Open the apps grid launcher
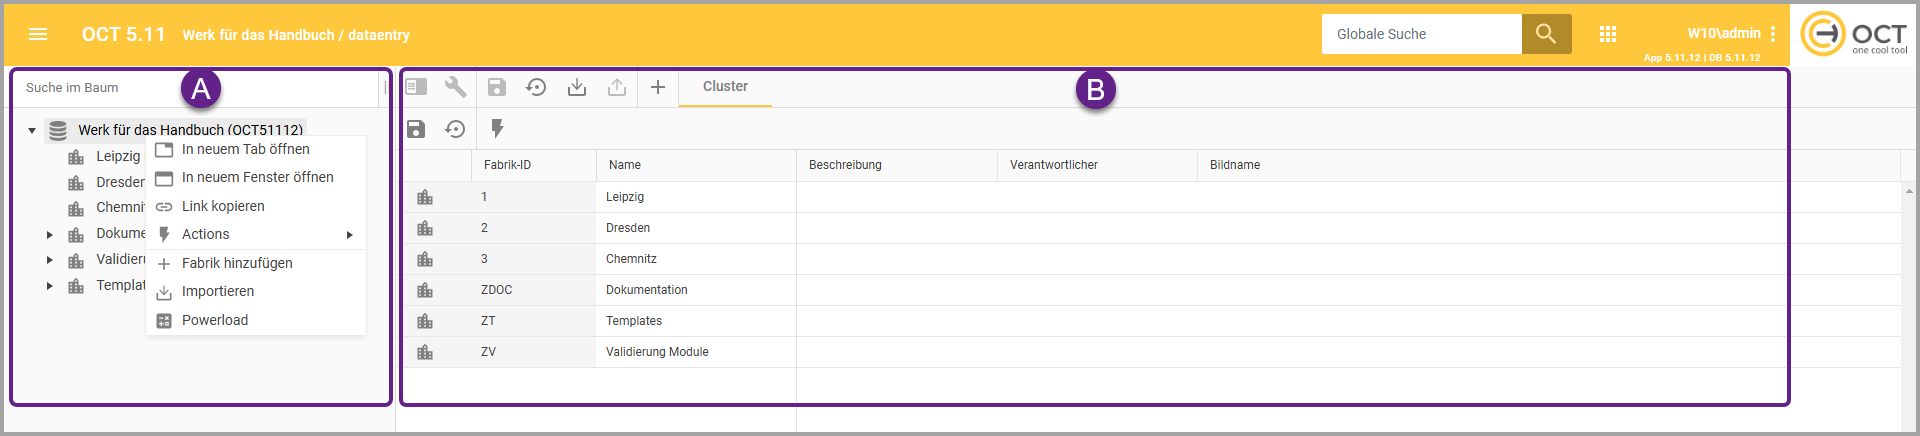1920x436 pixels. (x=1608, y=34)
